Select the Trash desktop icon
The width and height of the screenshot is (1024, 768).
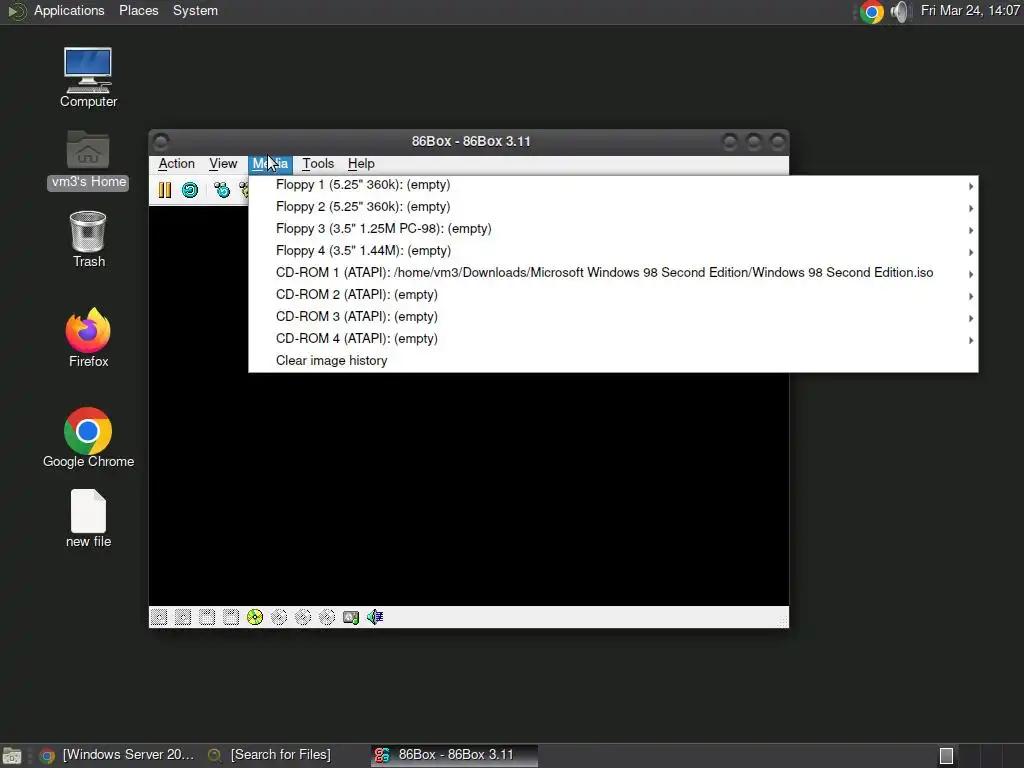coord(88,239)
